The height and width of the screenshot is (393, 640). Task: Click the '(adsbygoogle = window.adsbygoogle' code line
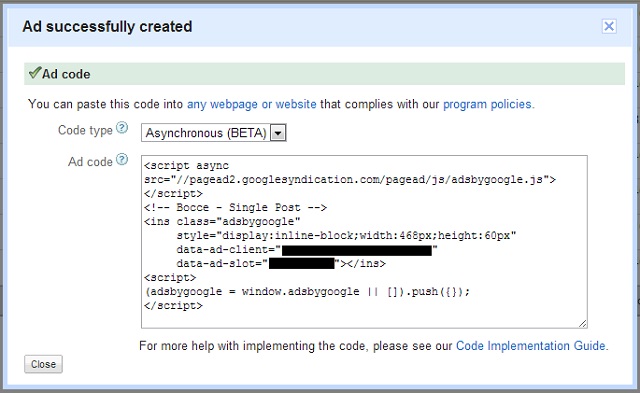pyautogui.click(x=307, y=291)
